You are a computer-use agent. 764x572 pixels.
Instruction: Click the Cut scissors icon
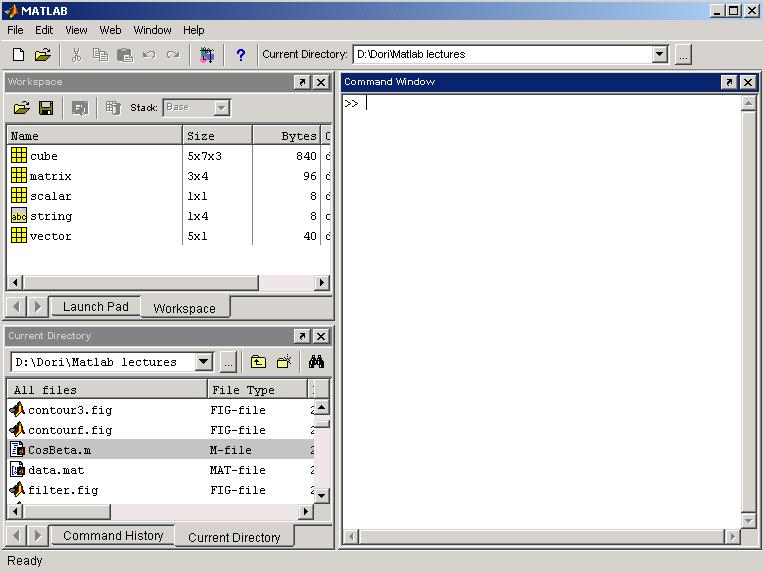76,55
